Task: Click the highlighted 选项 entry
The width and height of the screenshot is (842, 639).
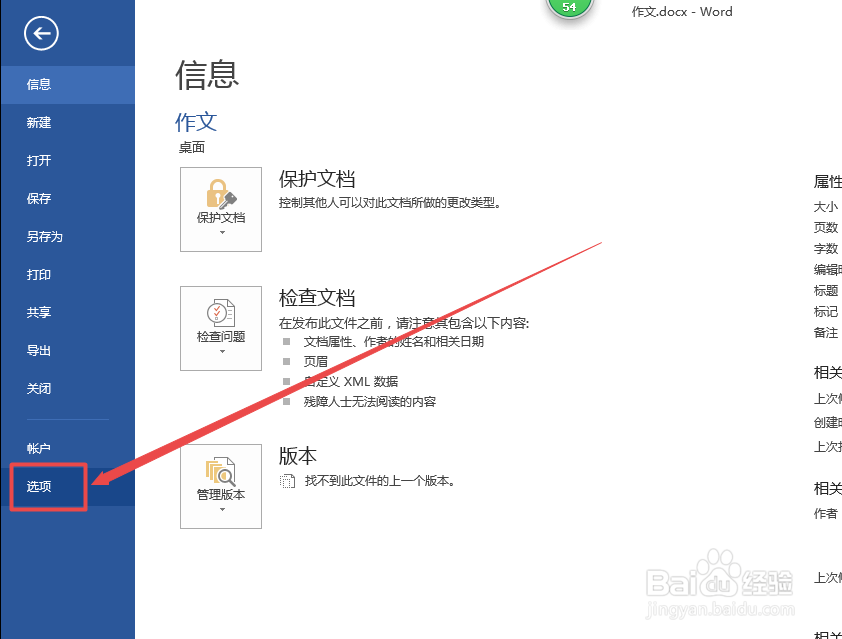Action: (40, 486)
